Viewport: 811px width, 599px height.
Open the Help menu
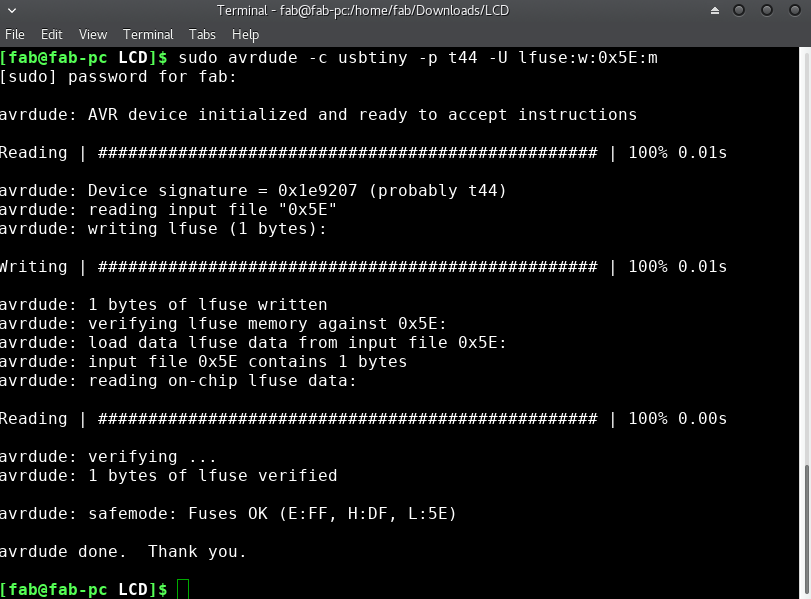(x=245, y=35)
